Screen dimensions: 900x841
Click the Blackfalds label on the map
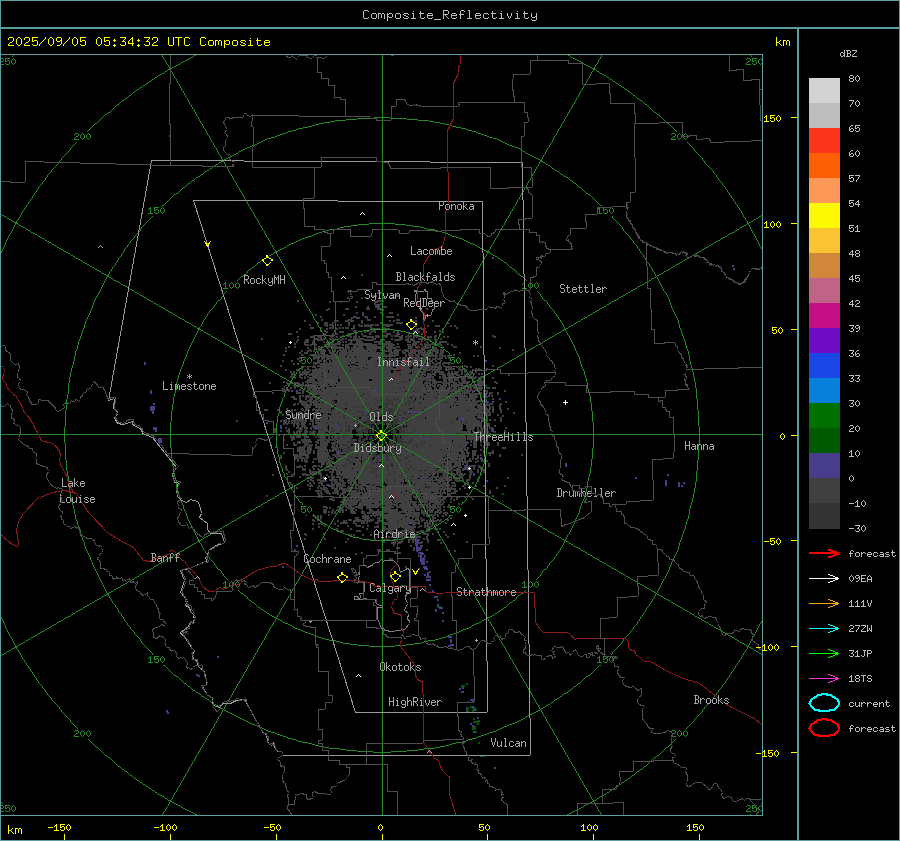[425, 277]
